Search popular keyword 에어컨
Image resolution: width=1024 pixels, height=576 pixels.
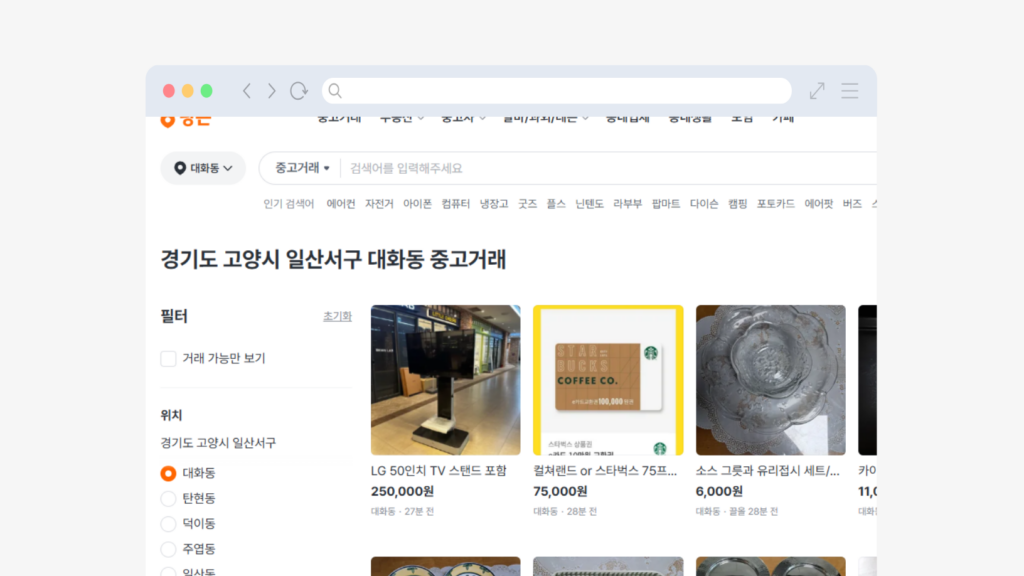point(341,204)
